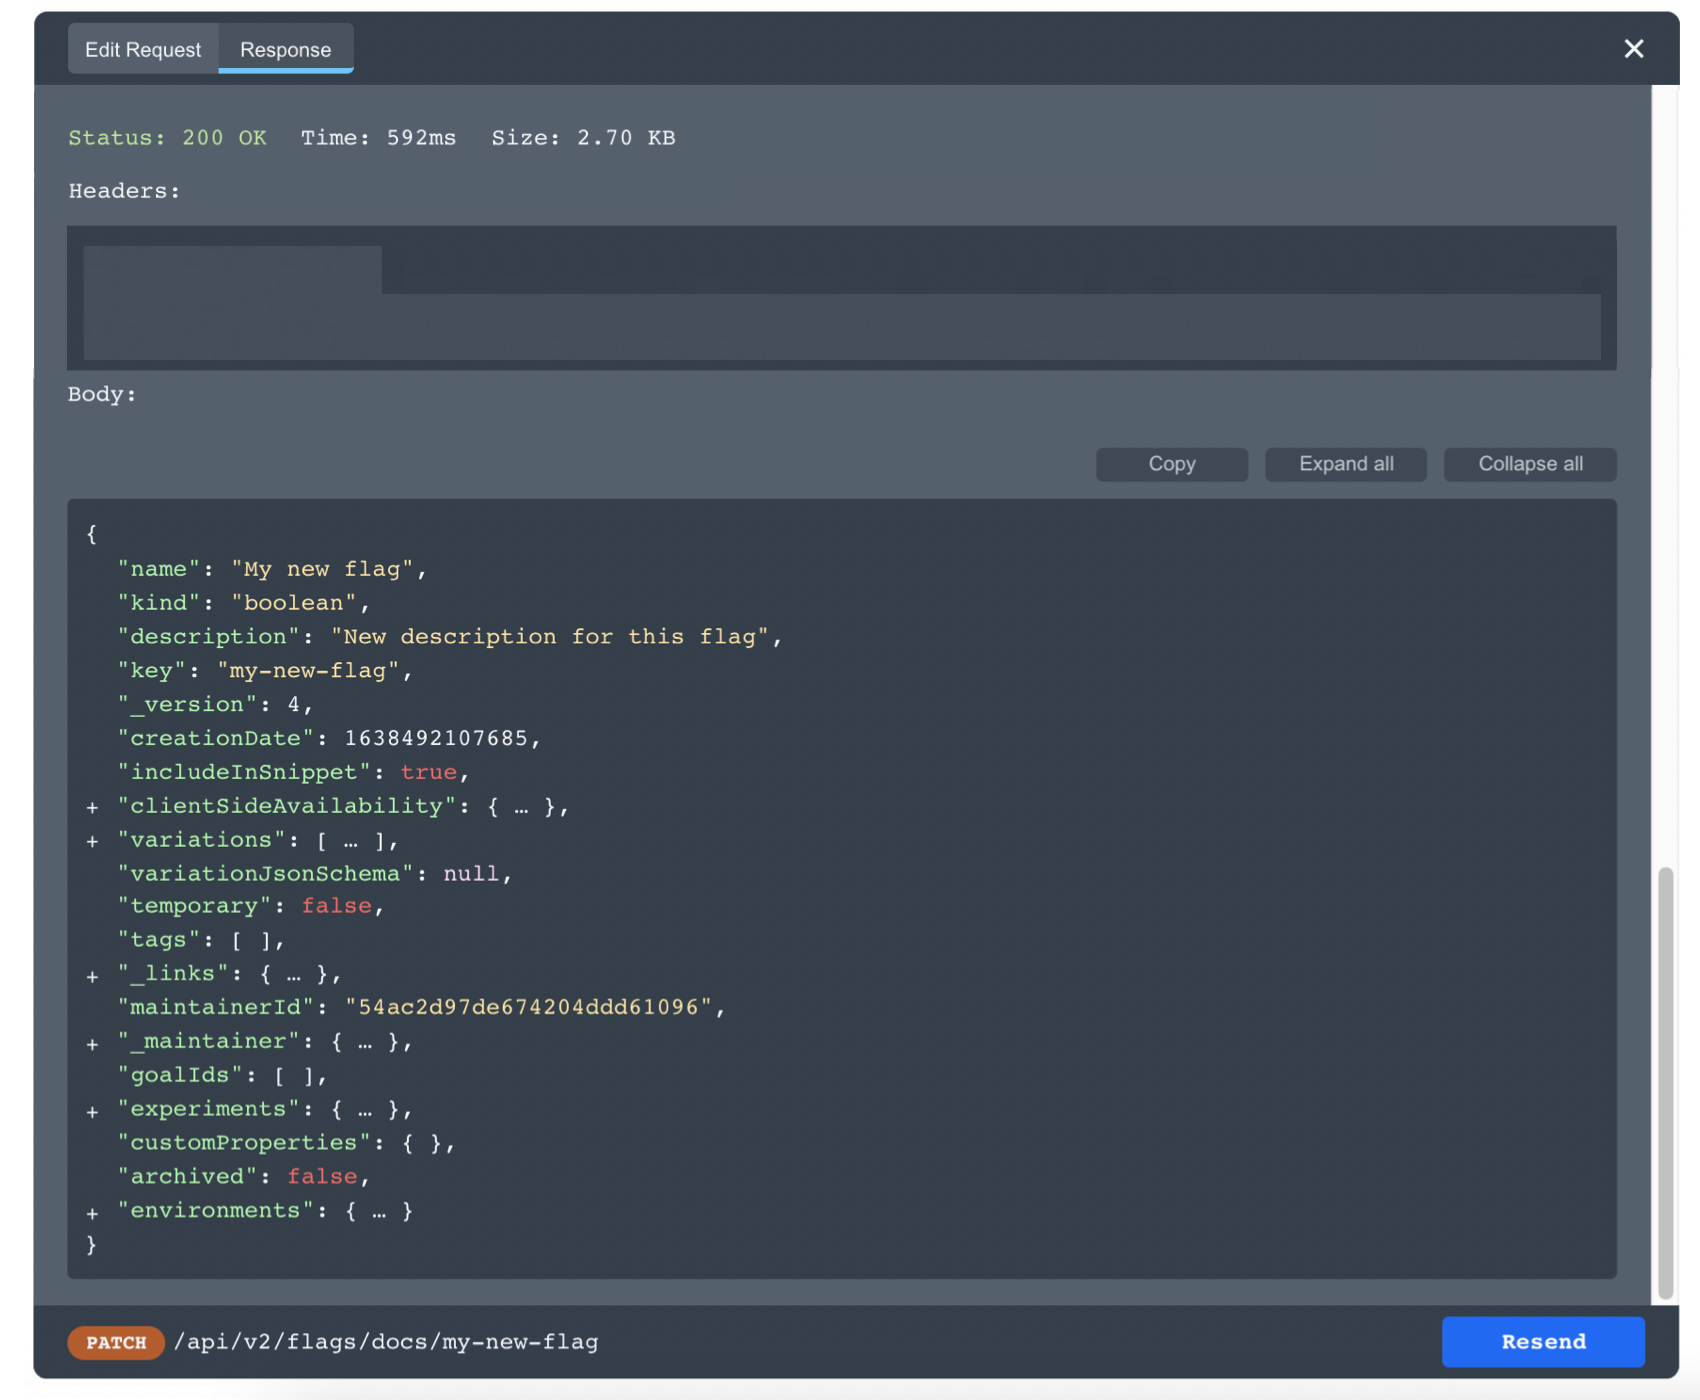
Task: Select the Status 200 OK text
Action: (167, 138)
